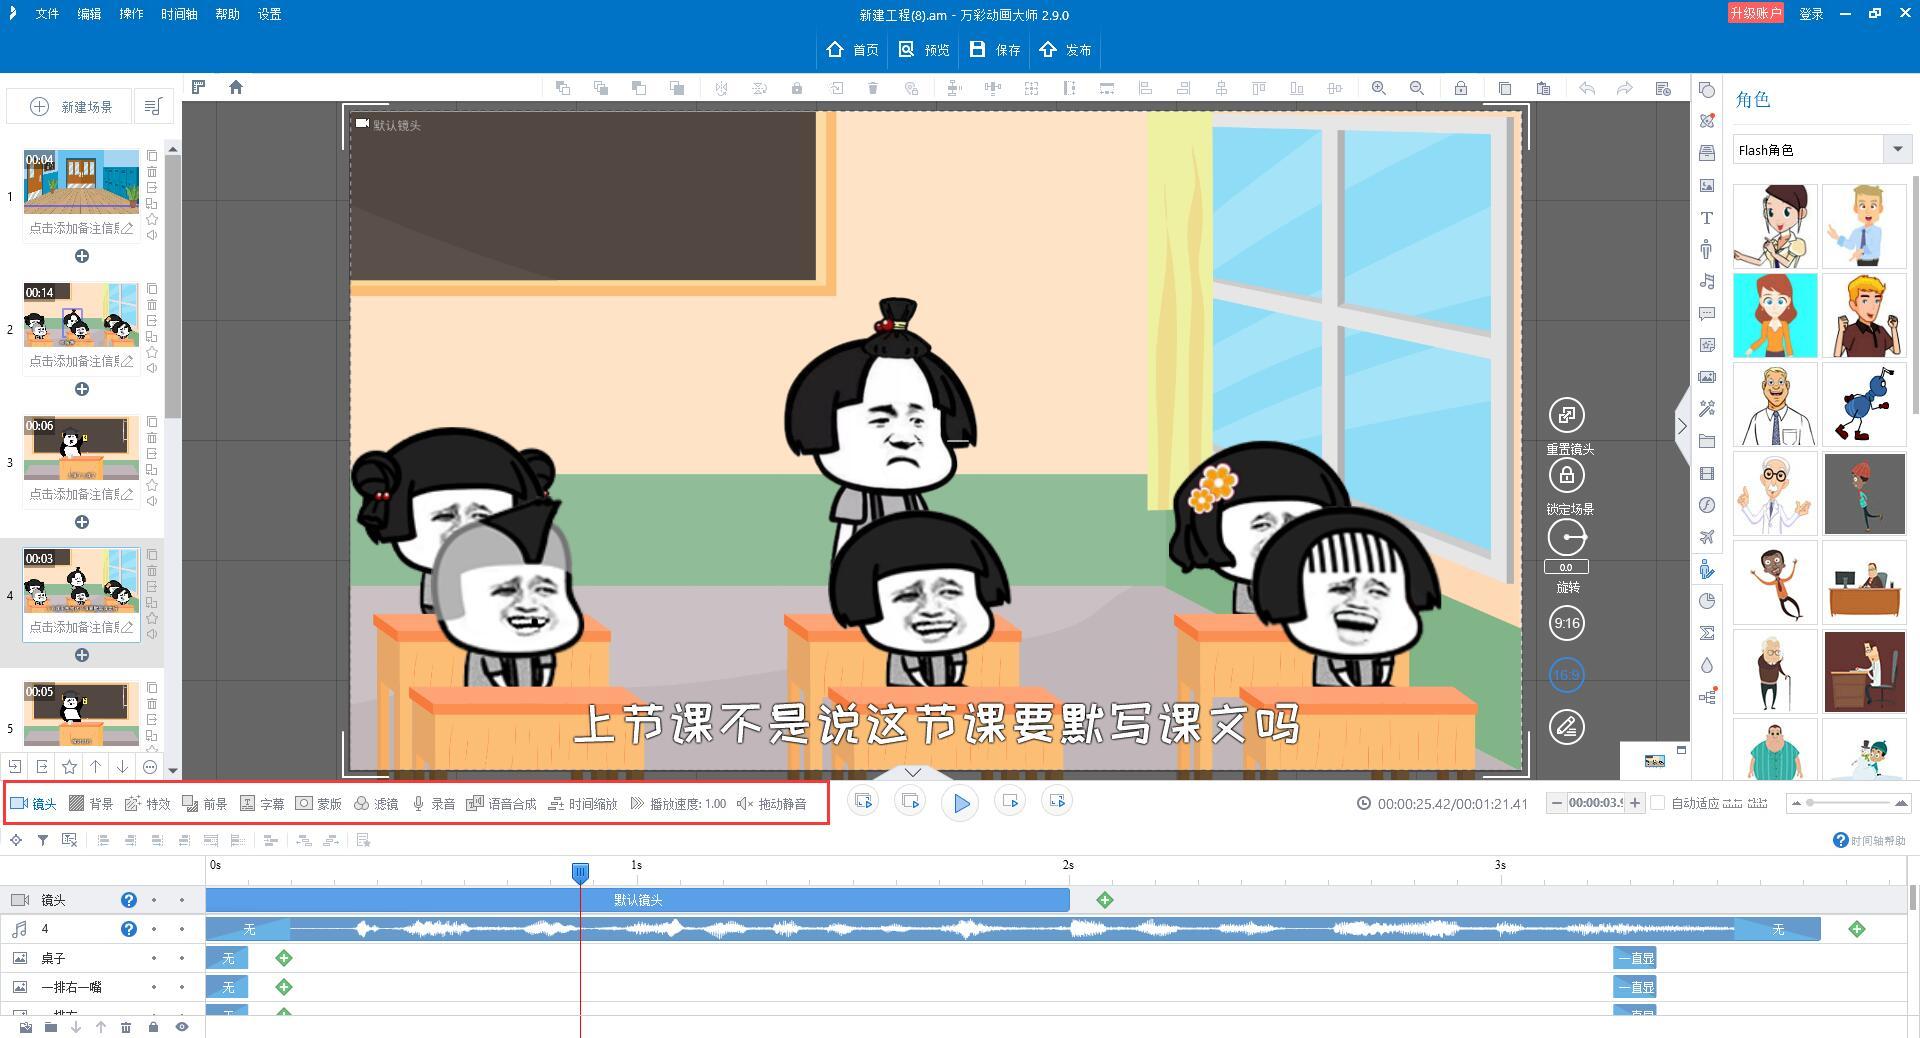1920x1038 pixels.
Task: Click the shapes tool at top of sidebar
Action: 1707,89
